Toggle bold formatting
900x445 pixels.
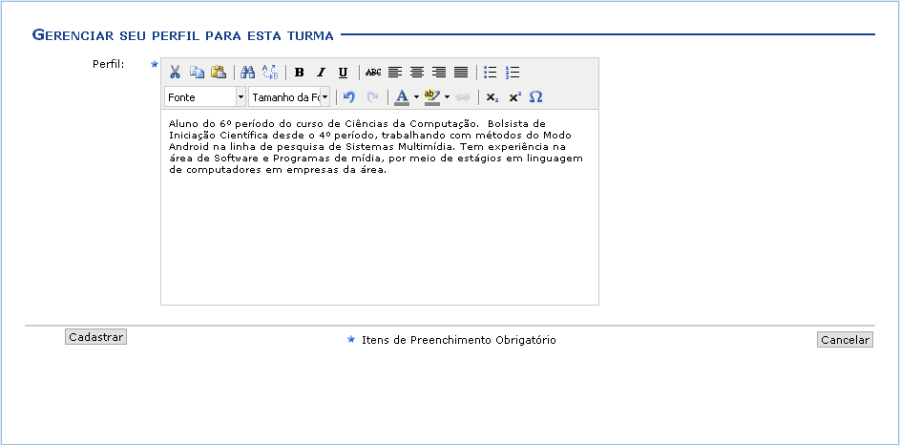(299, 72)
